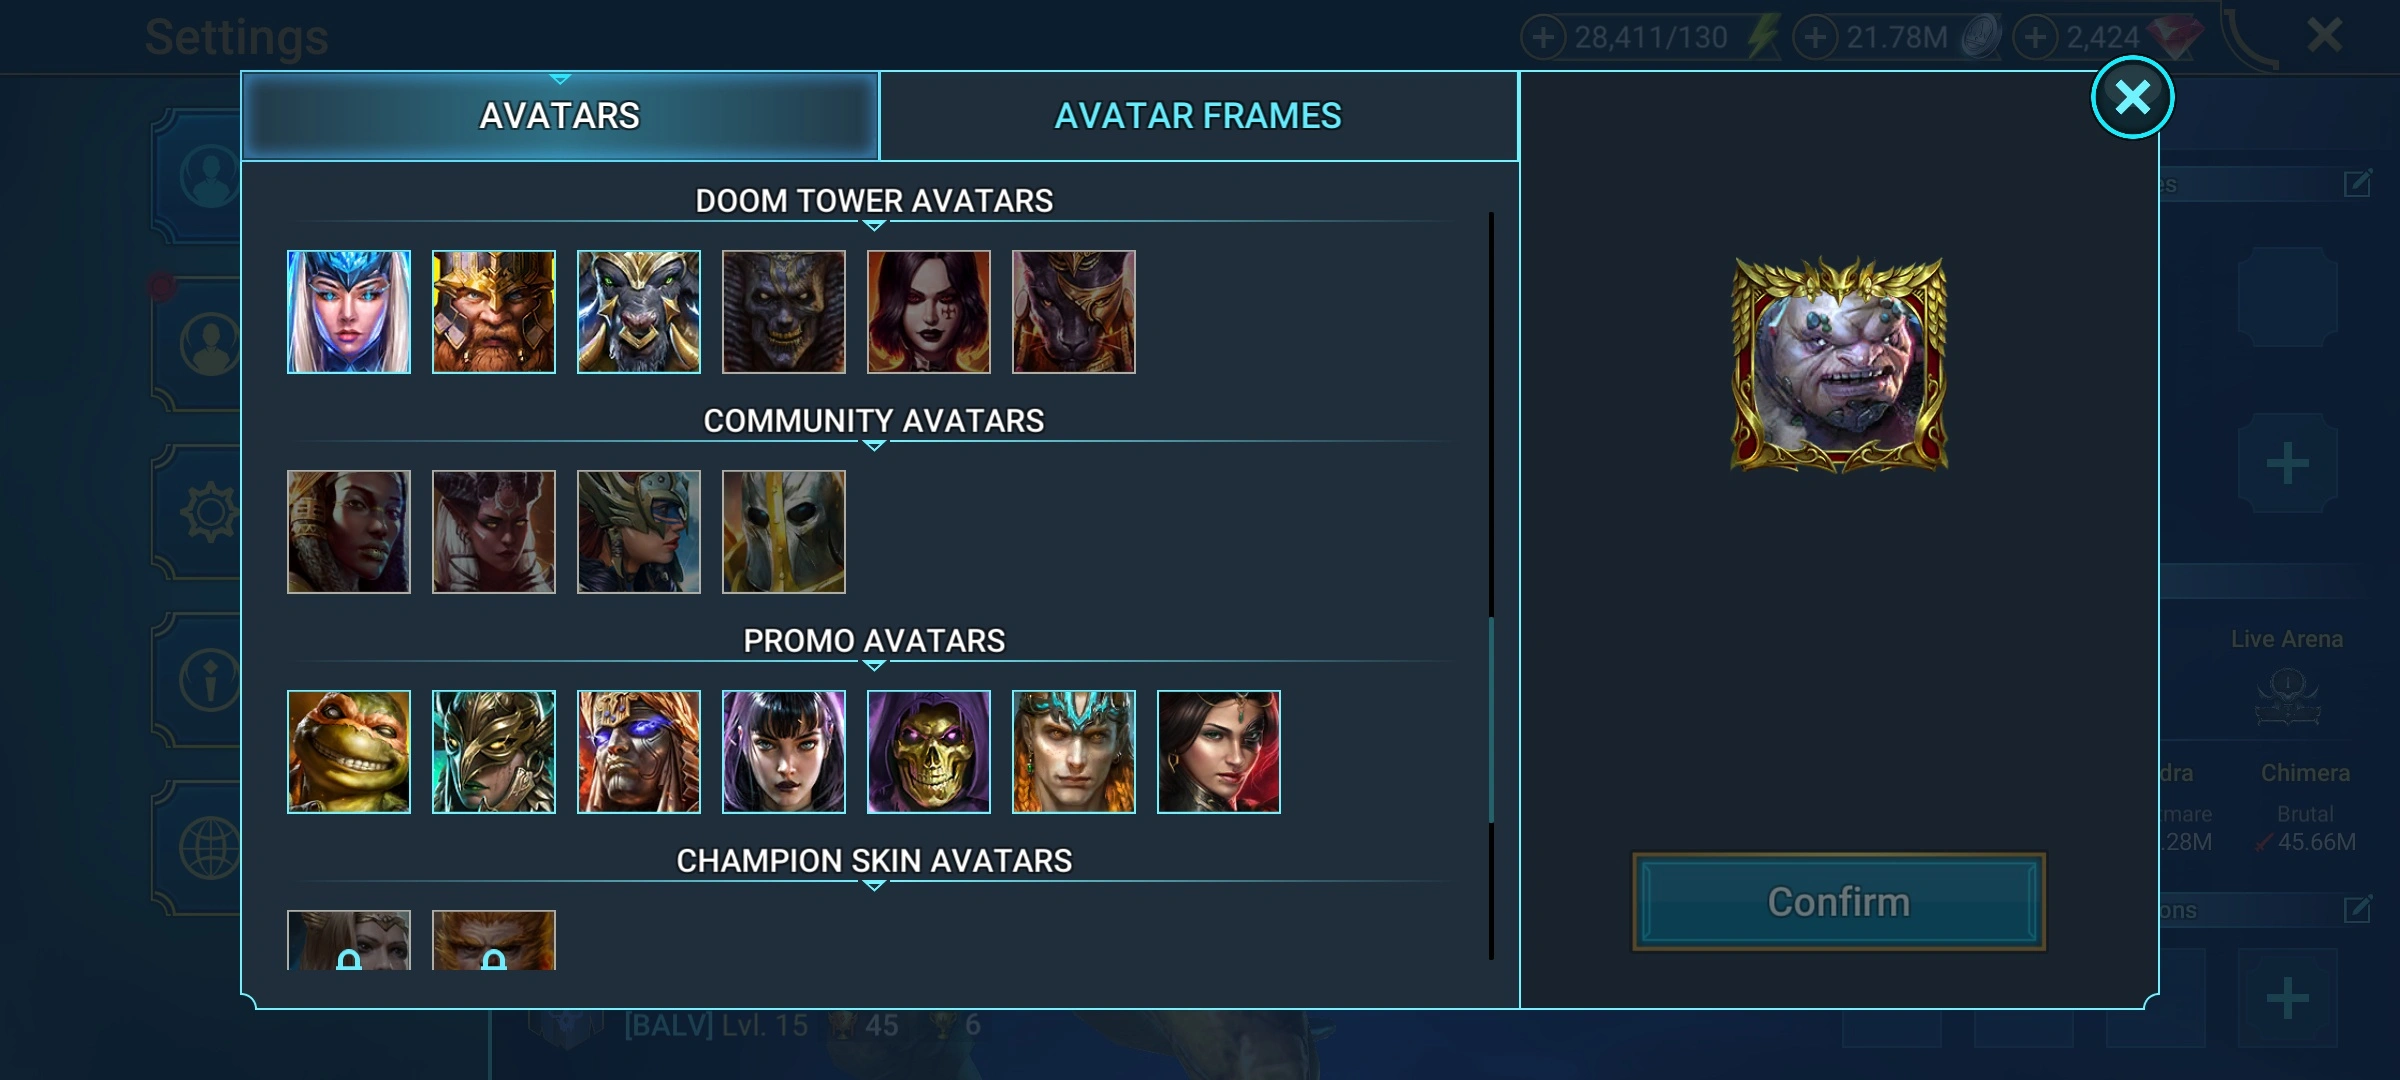This screenshot has width=2400, height=1080.
Task: Choose the golden-crowned dwarf avatar
Action: pos(493,312)
